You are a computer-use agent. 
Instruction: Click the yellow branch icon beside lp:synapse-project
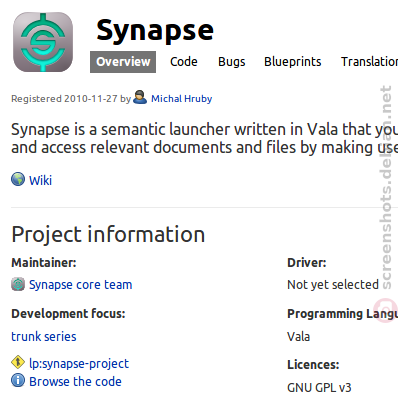click(x=18, y=363)
